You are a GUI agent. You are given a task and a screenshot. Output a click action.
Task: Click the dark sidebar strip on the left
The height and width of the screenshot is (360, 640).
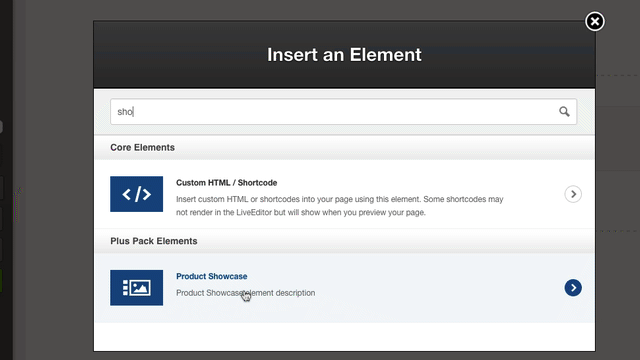(7, 180)
